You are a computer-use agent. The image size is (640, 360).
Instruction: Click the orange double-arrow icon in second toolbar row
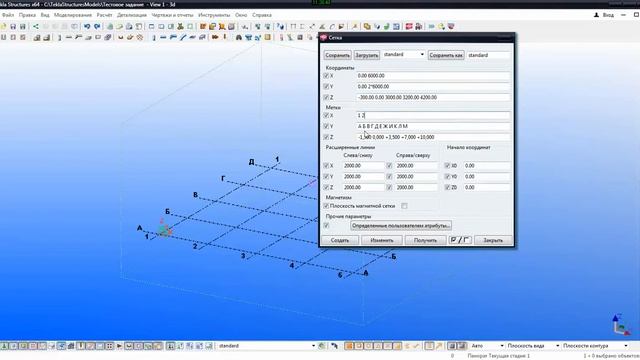click(215, 38)
